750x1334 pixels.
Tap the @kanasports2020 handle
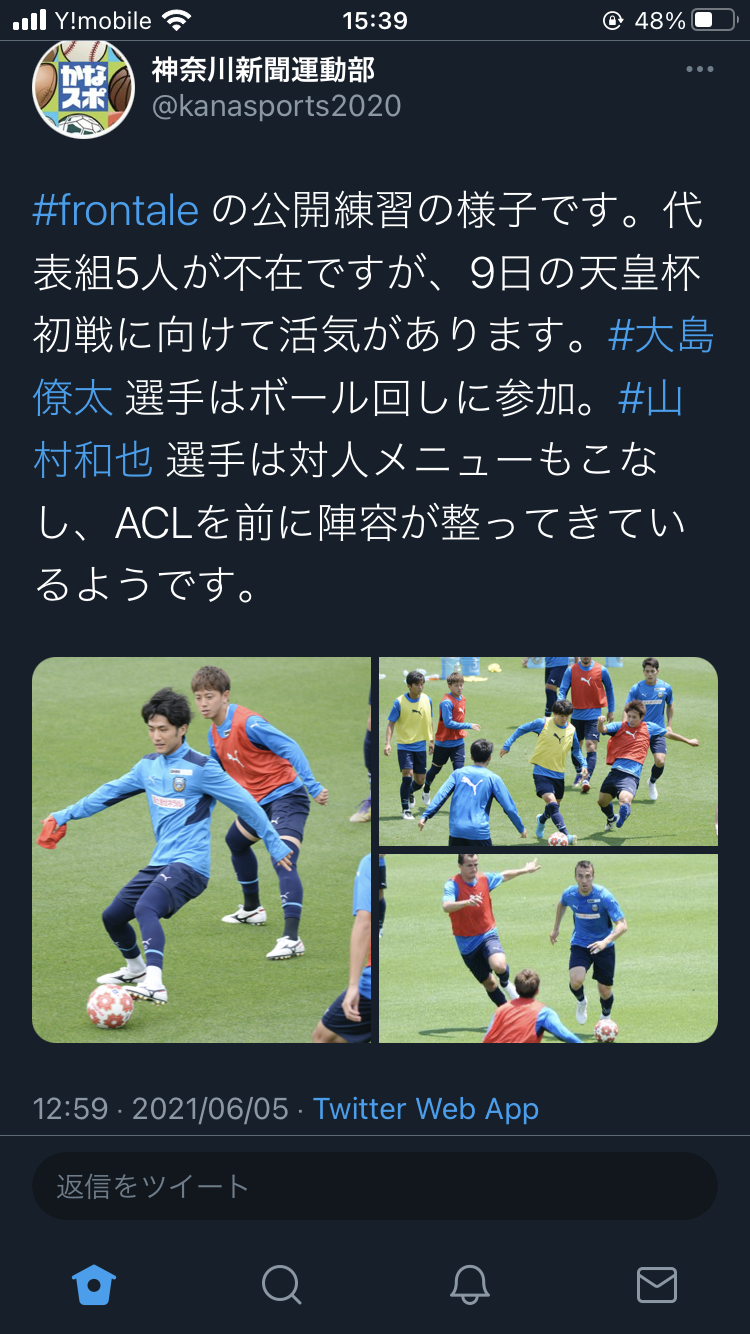click(x=276, y=106)
